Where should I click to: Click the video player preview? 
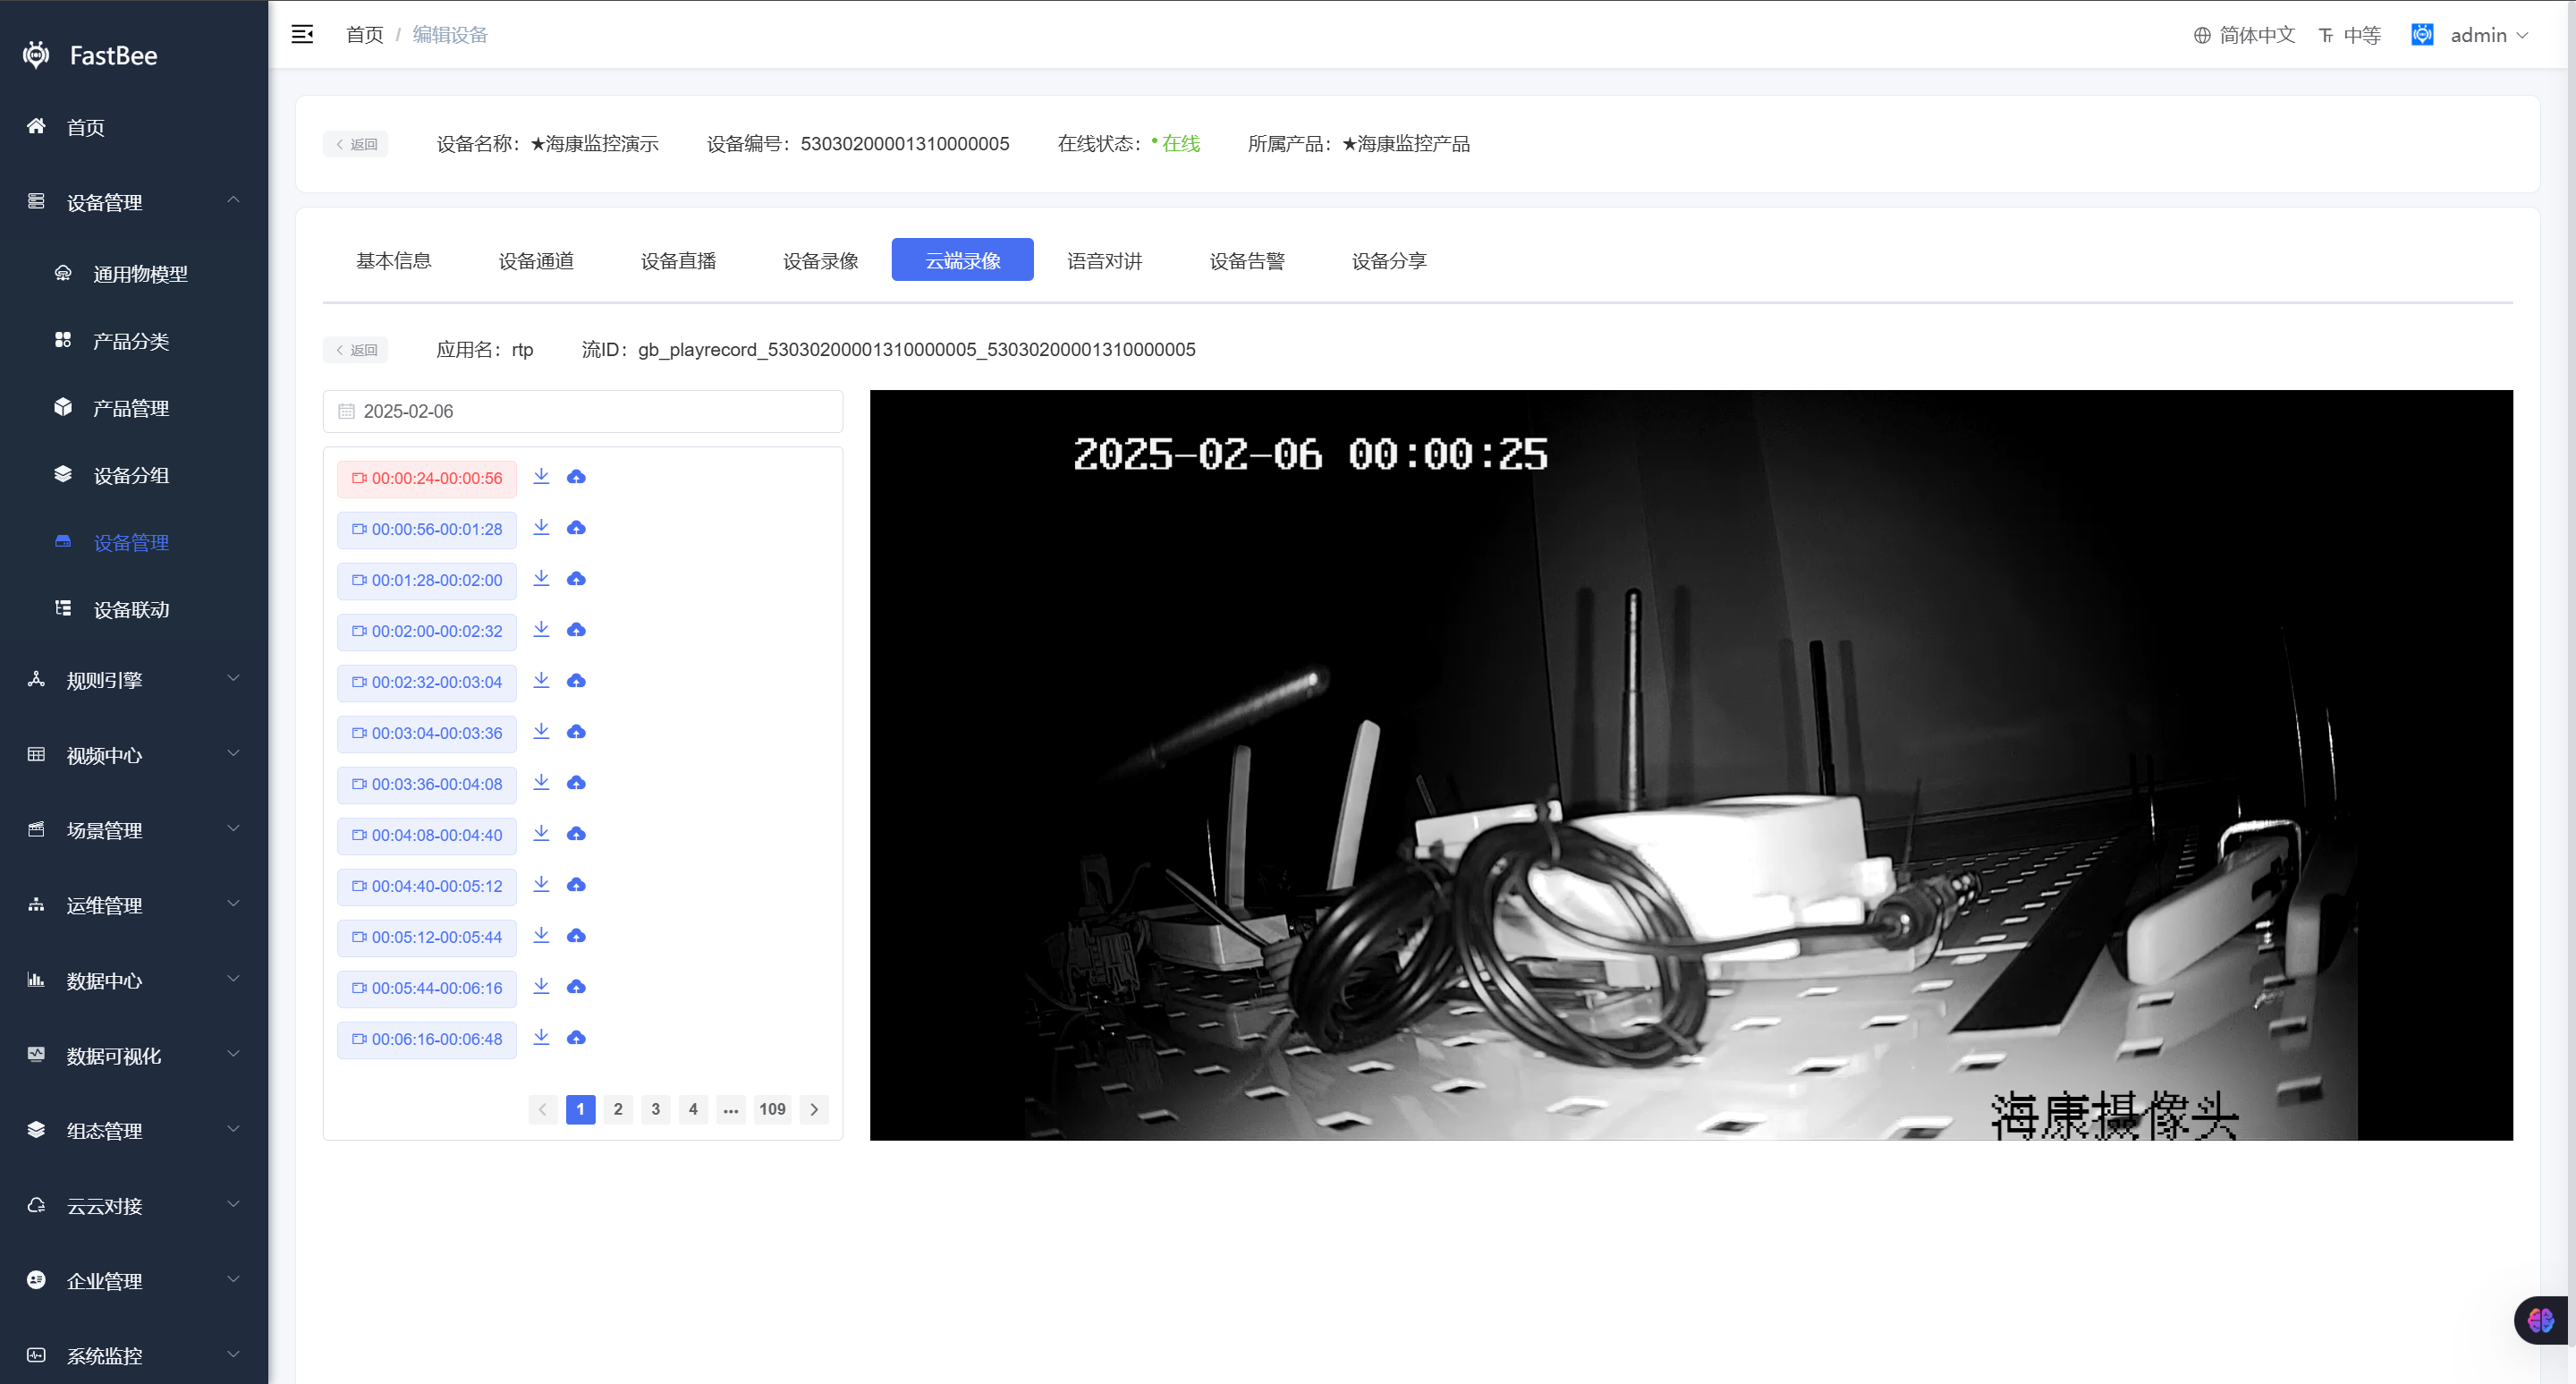tap(1691, 765)
